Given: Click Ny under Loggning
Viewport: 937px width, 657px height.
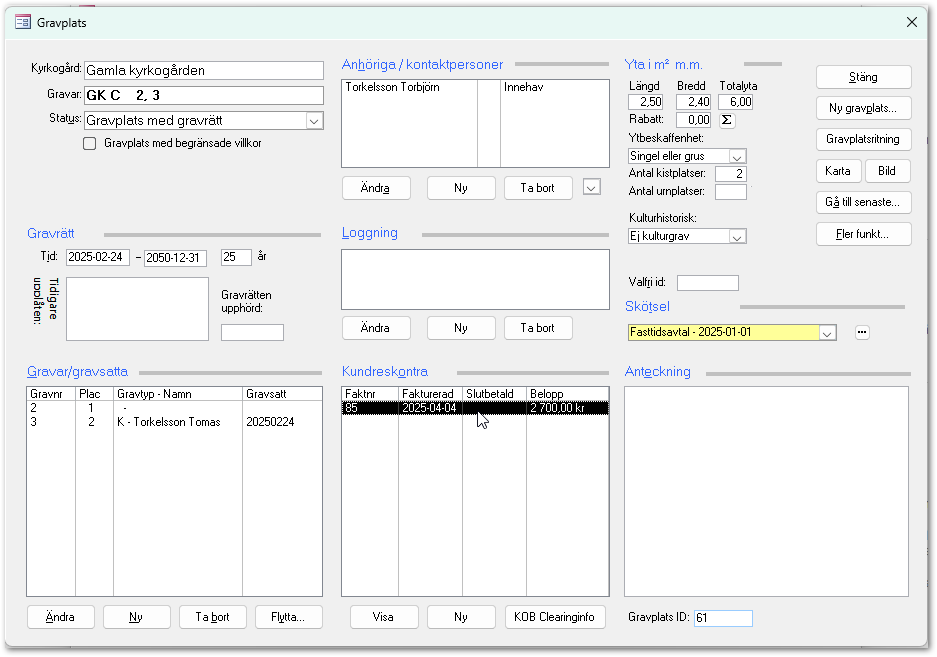Looking at the screenshot, I should [461, 328].
